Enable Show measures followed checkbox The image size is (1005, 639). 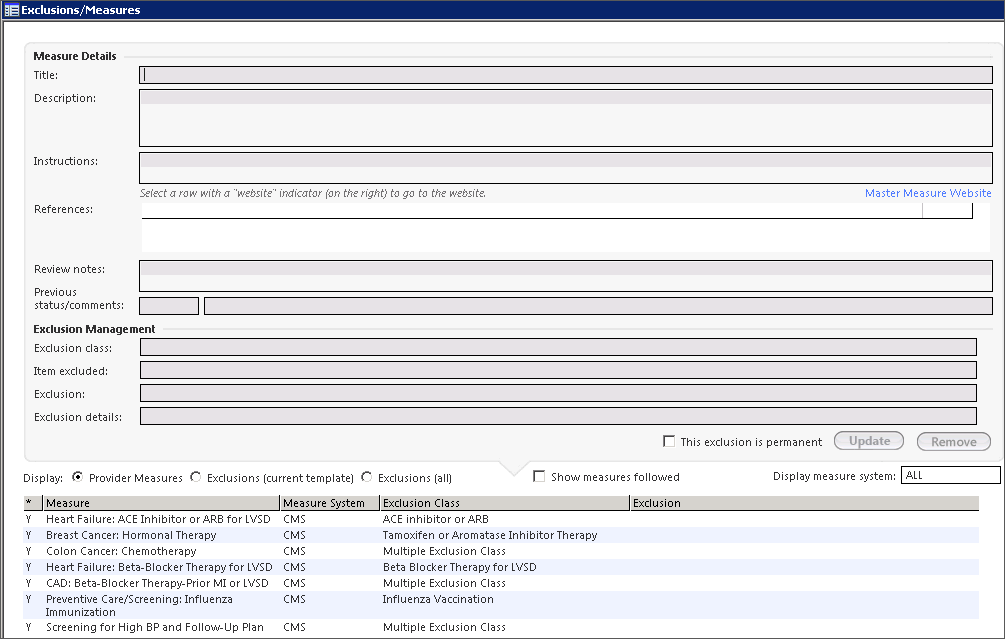pyautogui.click(x=540, y=477)
